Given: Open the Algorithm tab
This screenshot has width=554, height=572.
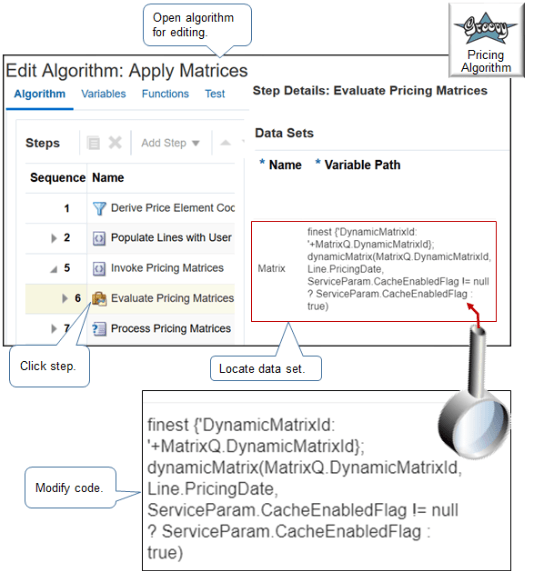Looking at the screenshot, I should (40, 94).
